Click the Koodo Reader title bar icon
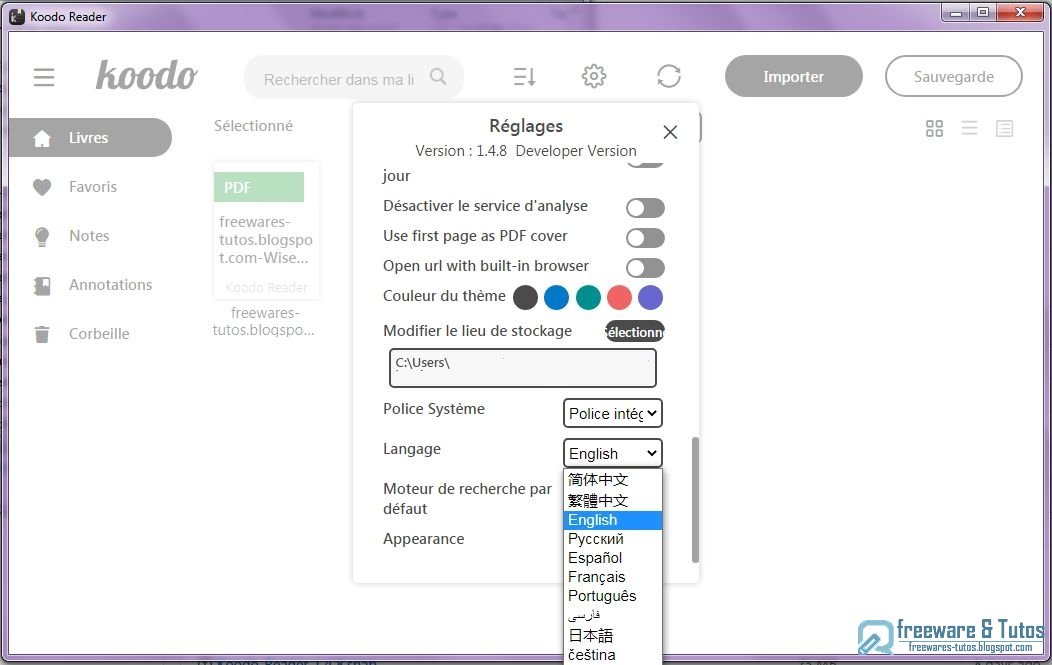Viewport: 1052px width, 665px height. click(x=17, y=16)
